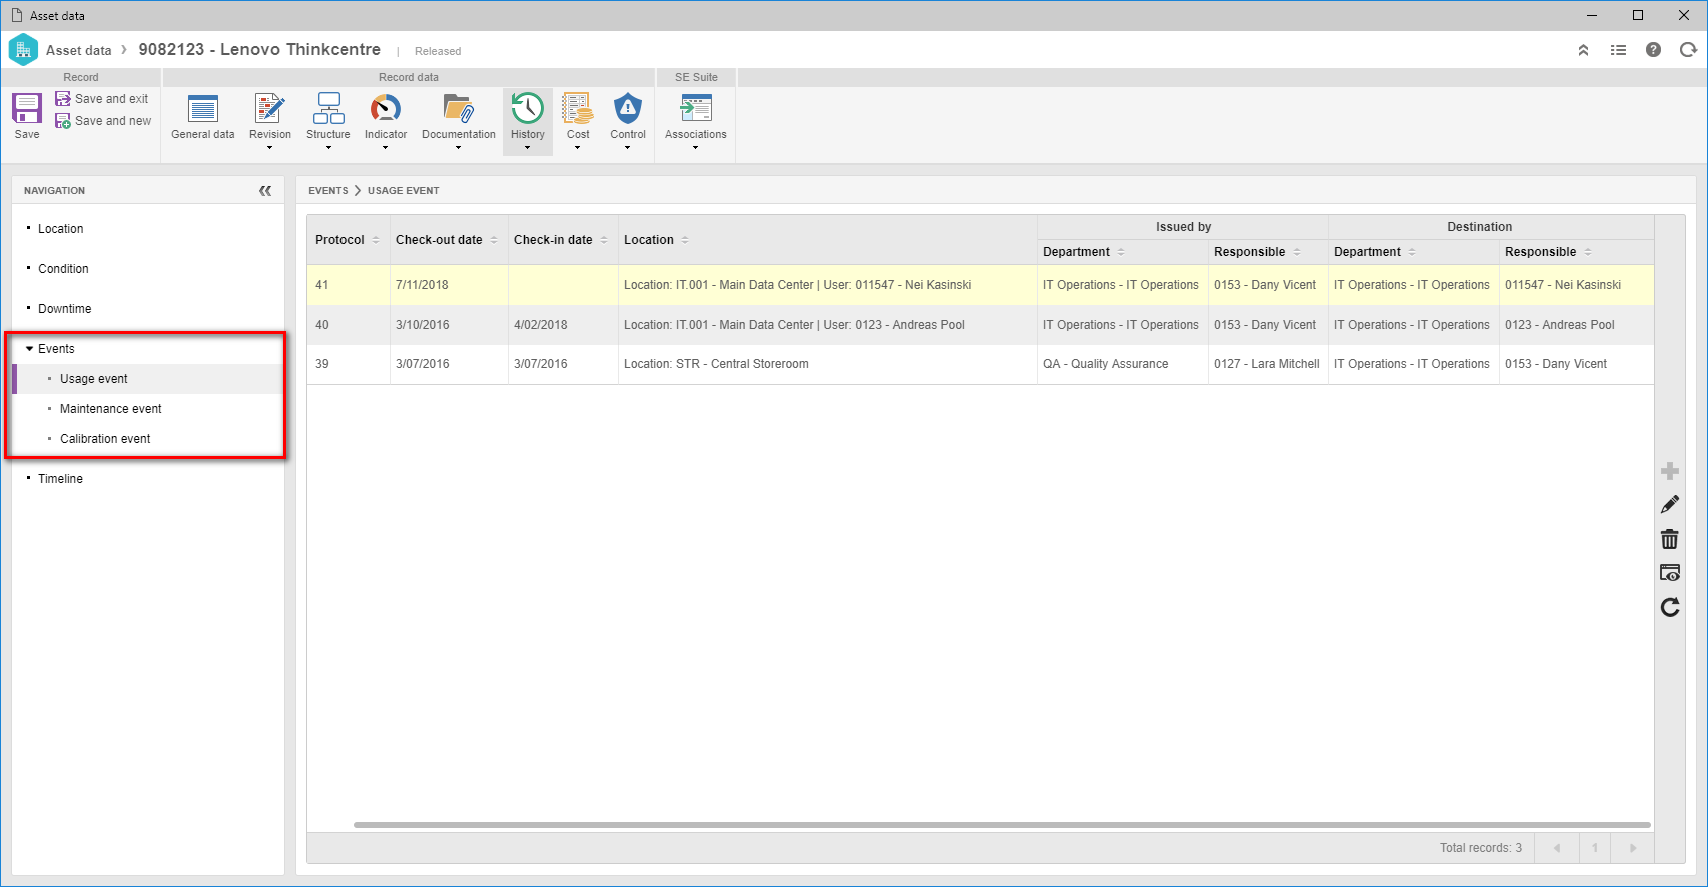Add a new usage event record
The image size is (1708, 887).
point(1670,471)
